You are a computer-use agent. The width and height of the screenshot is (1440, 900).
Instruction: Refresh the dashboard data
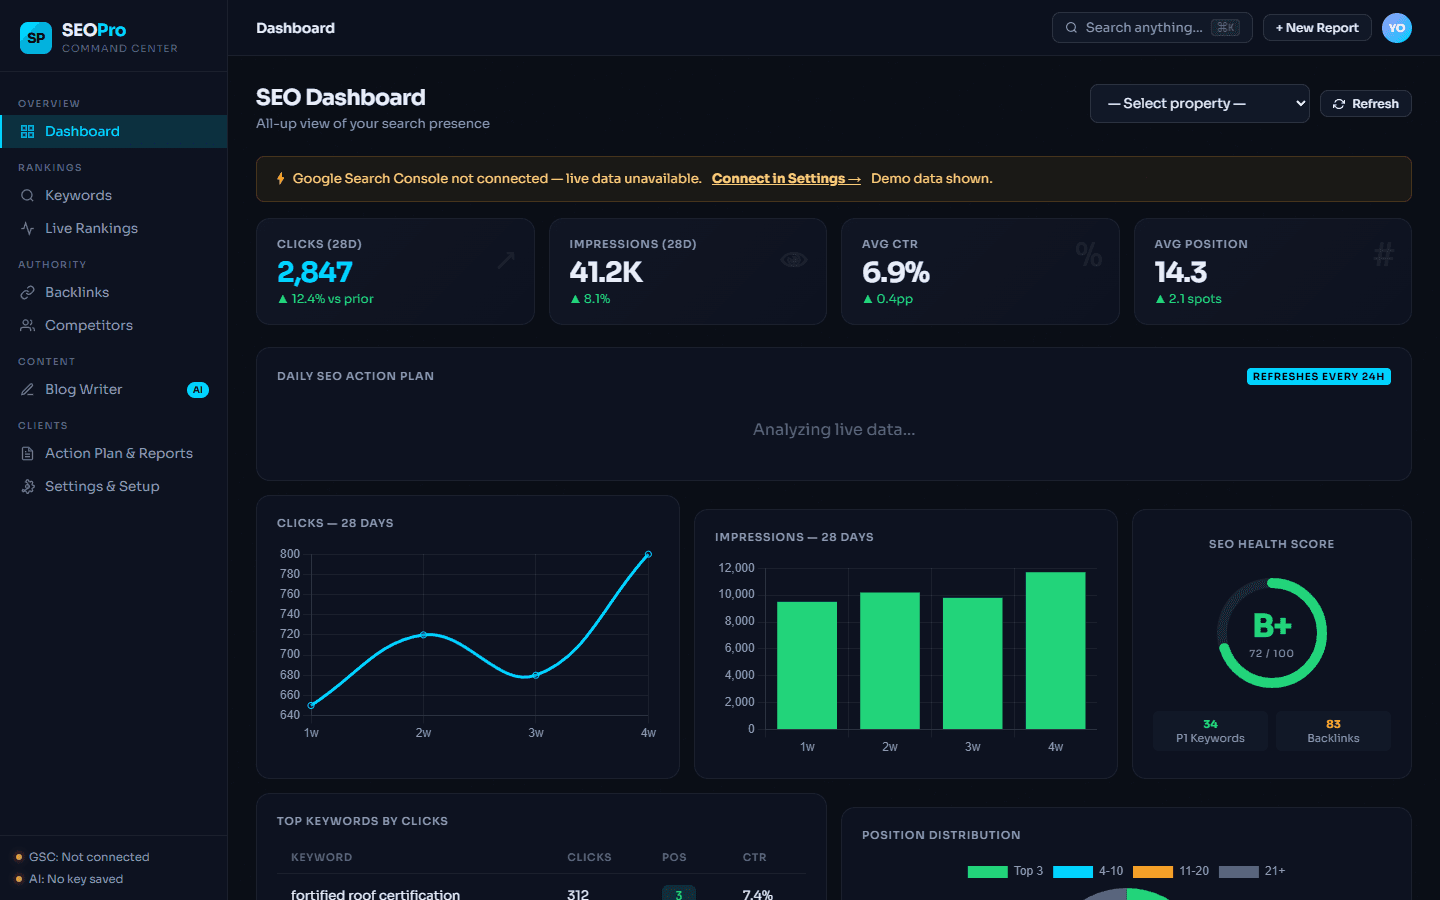(1366, 104)
